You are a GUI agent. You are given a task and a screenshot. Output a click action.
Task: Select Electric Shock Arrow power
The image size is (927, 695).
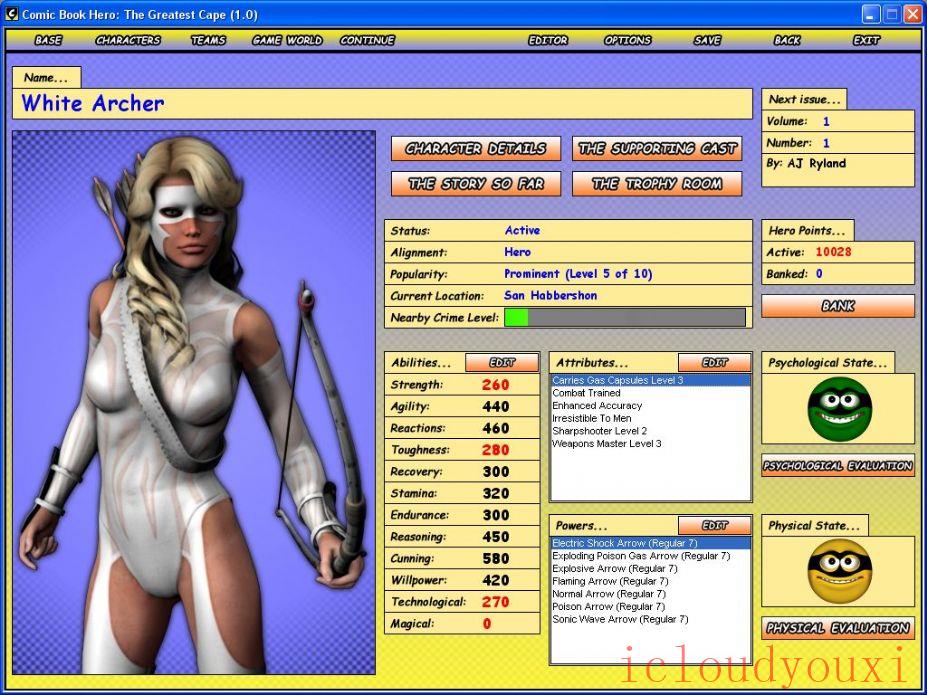coord(650,543)
